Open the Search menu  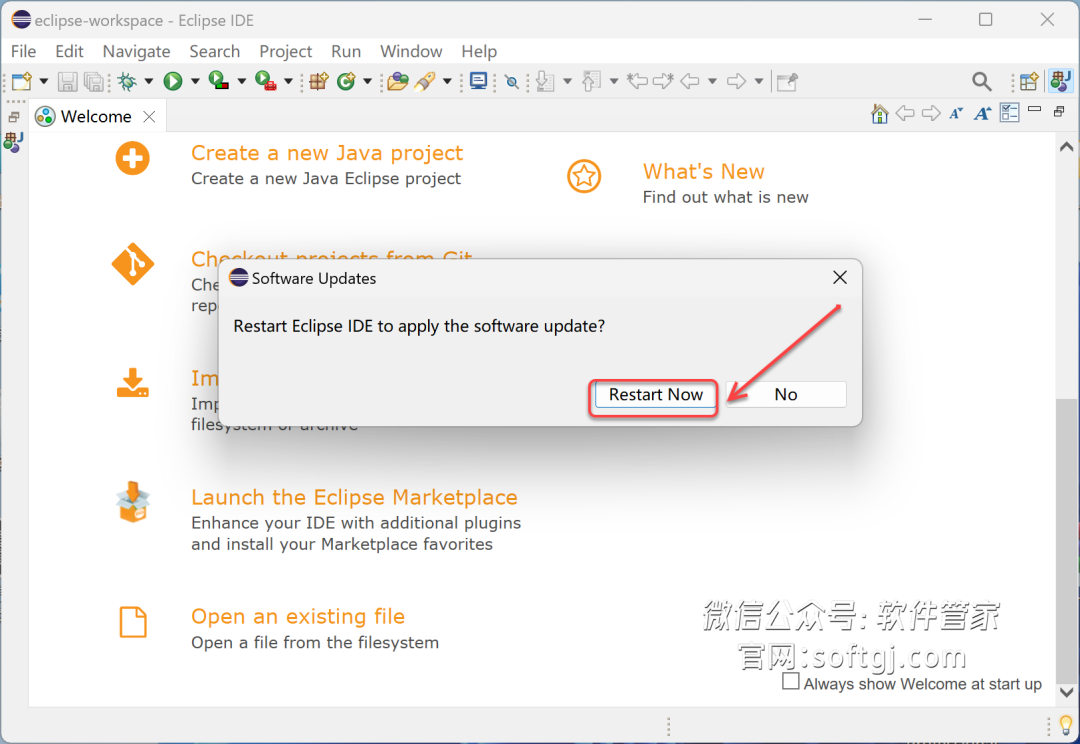click(x=215, y=52)
